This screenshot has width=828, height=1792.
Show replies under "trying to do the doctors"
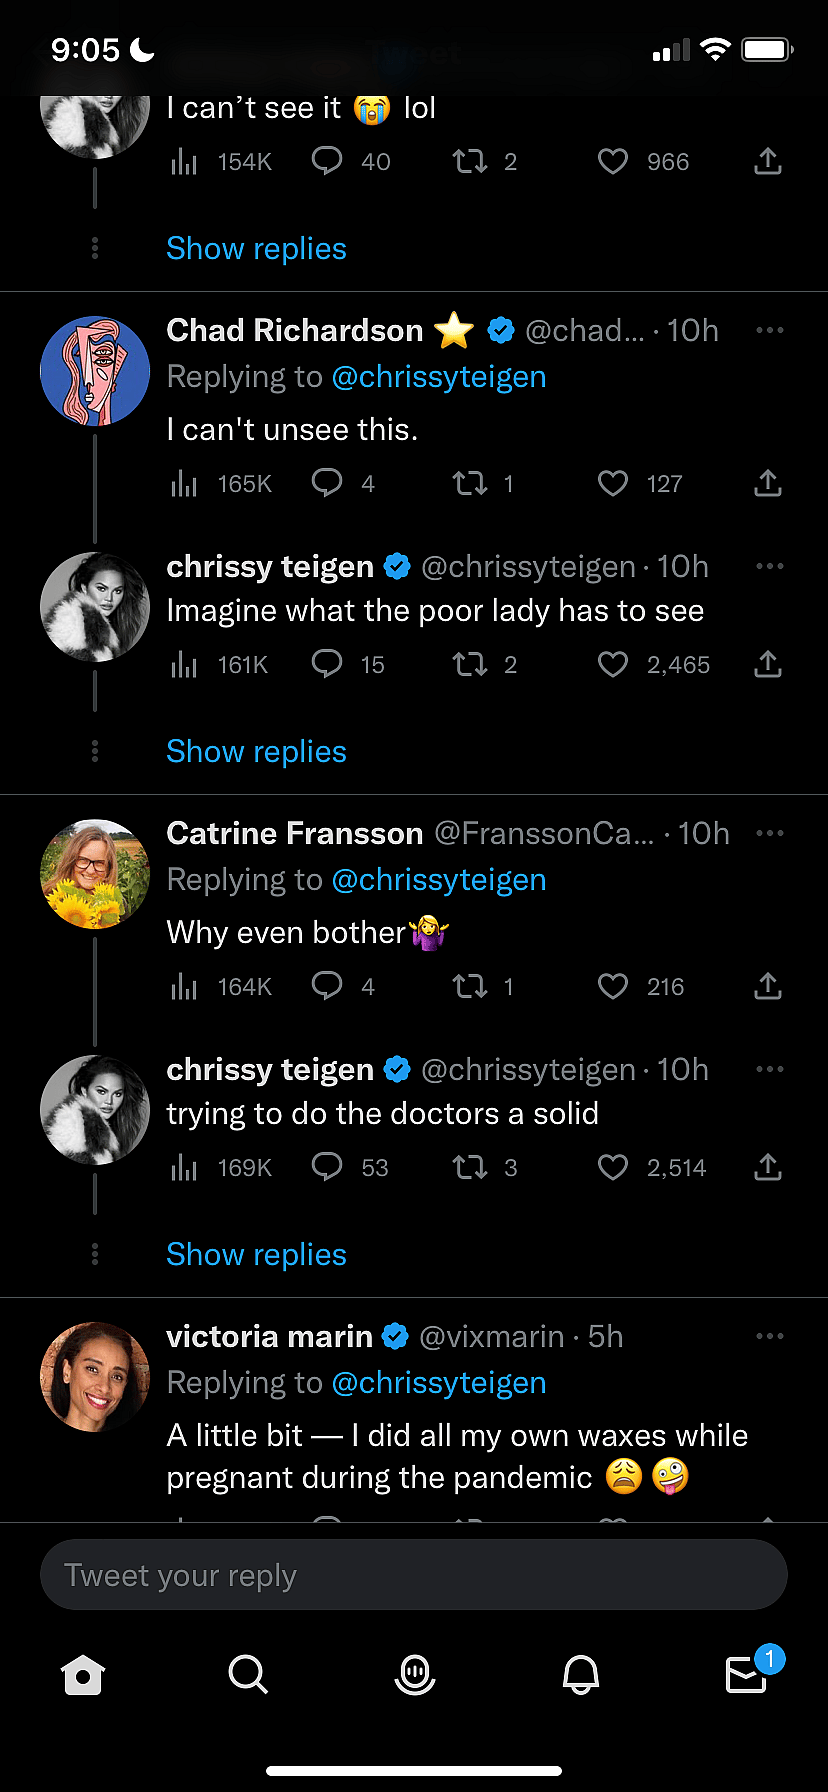pyautogui.click(x=256, y=1254)
